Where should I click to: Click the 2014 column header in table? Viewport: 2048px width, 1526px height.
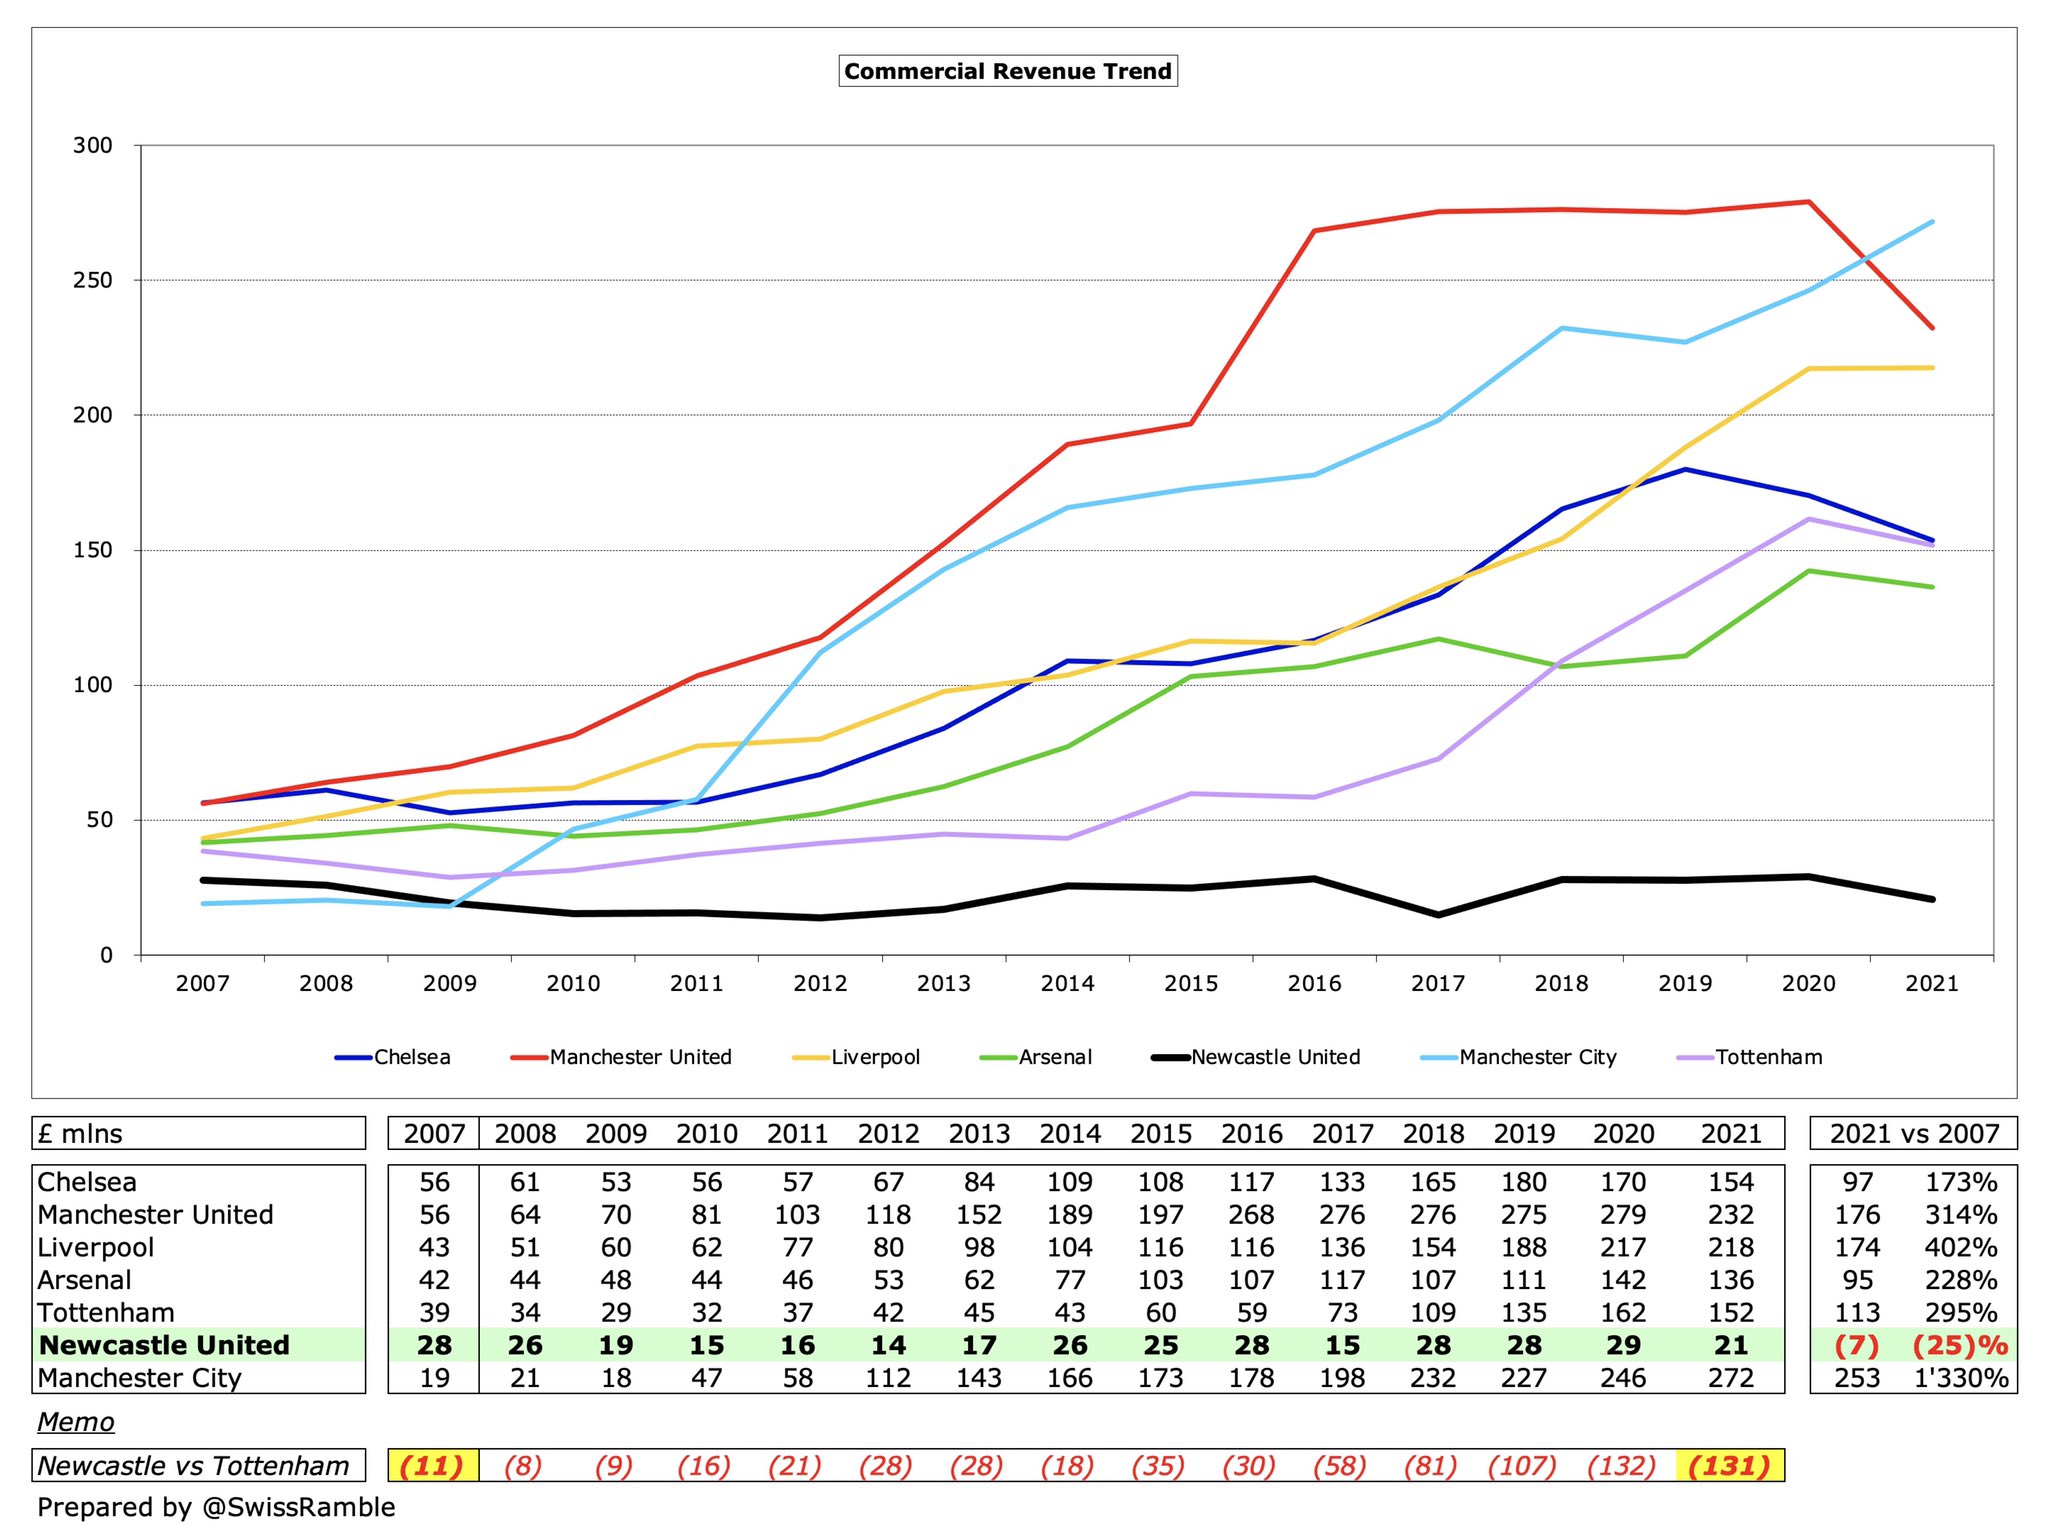pyautogui.click(x=1070, y=1133)
